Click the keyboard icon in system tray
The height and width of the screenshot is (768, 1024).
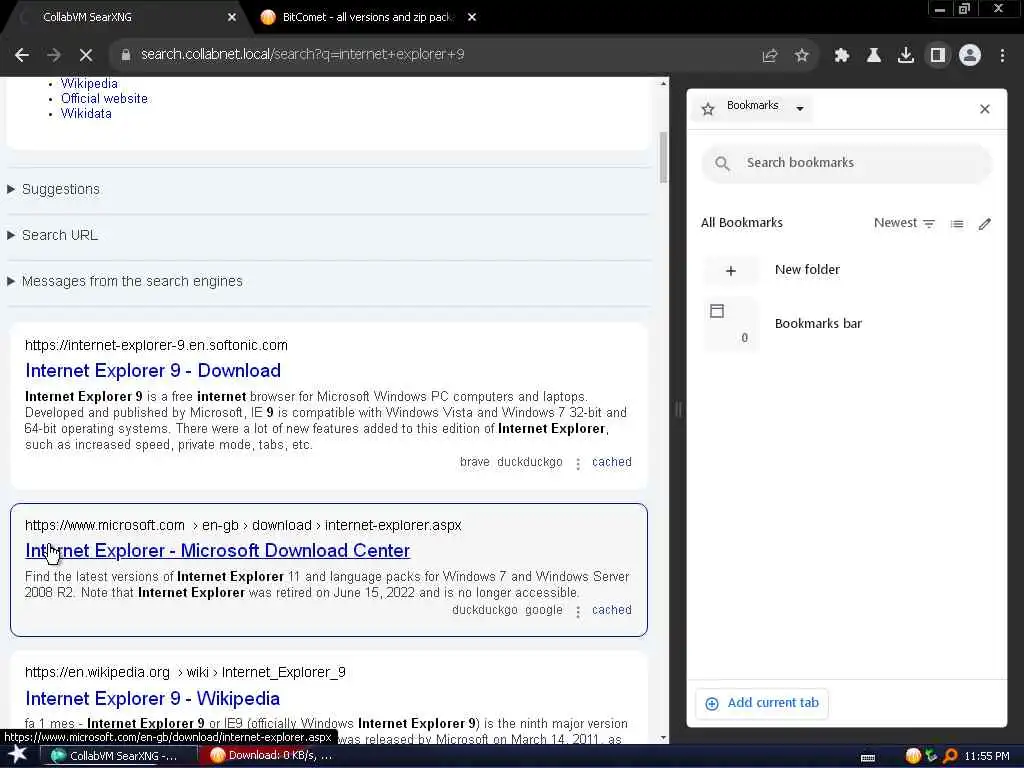click(x=868, y=758)
